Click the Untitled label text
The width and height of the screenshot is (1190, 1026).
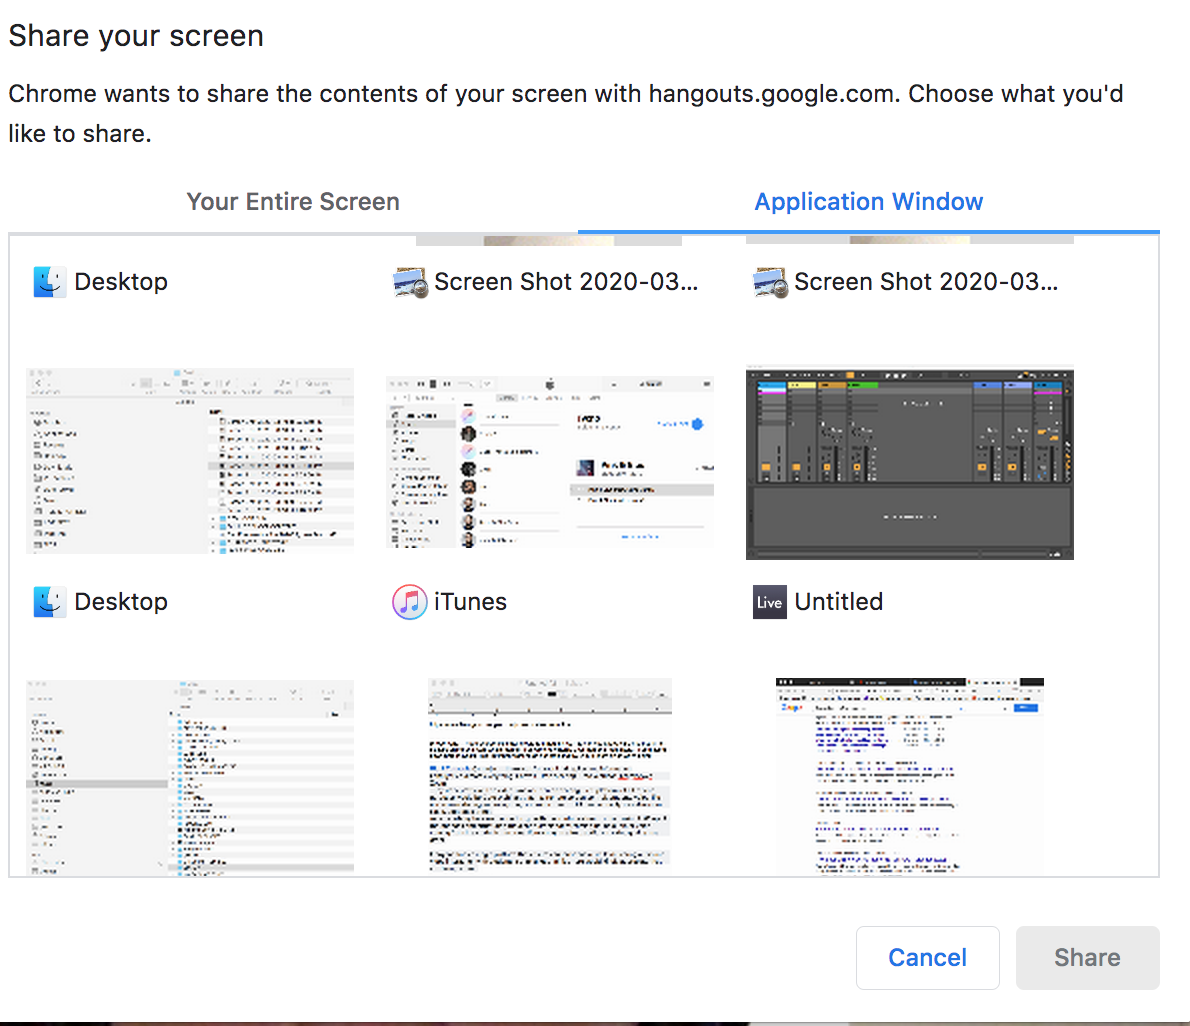pyautogui.click(x=839, y=602)
